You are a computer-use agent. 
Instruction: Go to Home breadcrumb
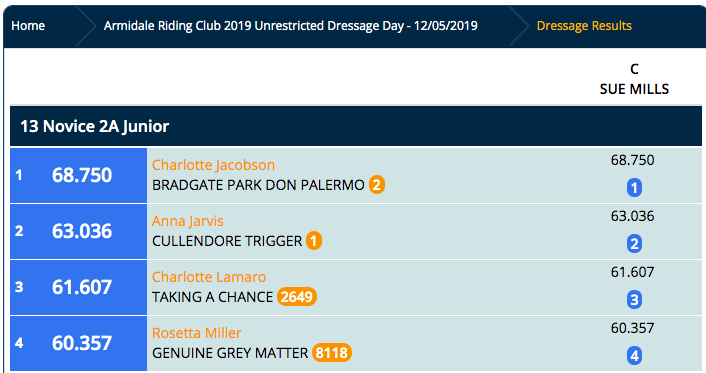[x=28, y=26]
